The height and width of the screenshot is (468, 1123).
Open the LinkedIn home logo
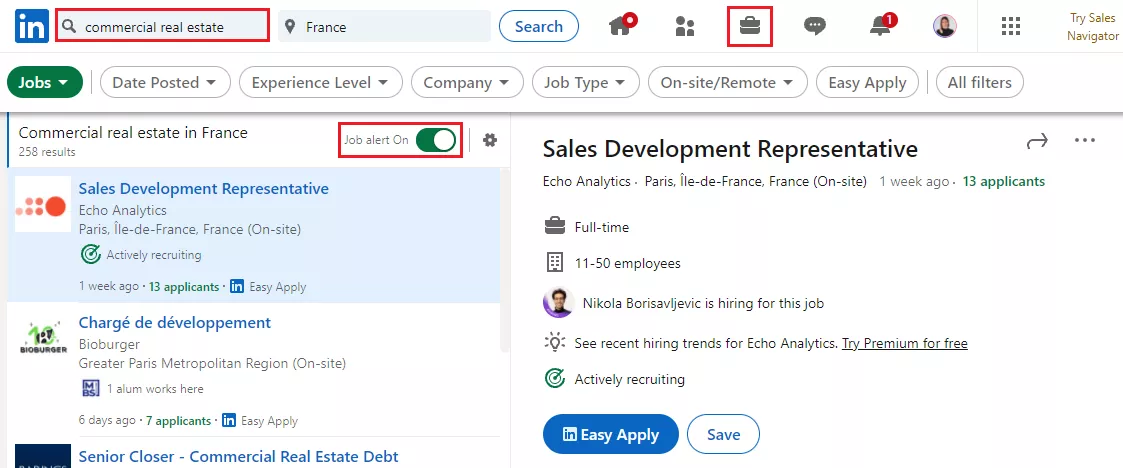(x=32, y=27)
